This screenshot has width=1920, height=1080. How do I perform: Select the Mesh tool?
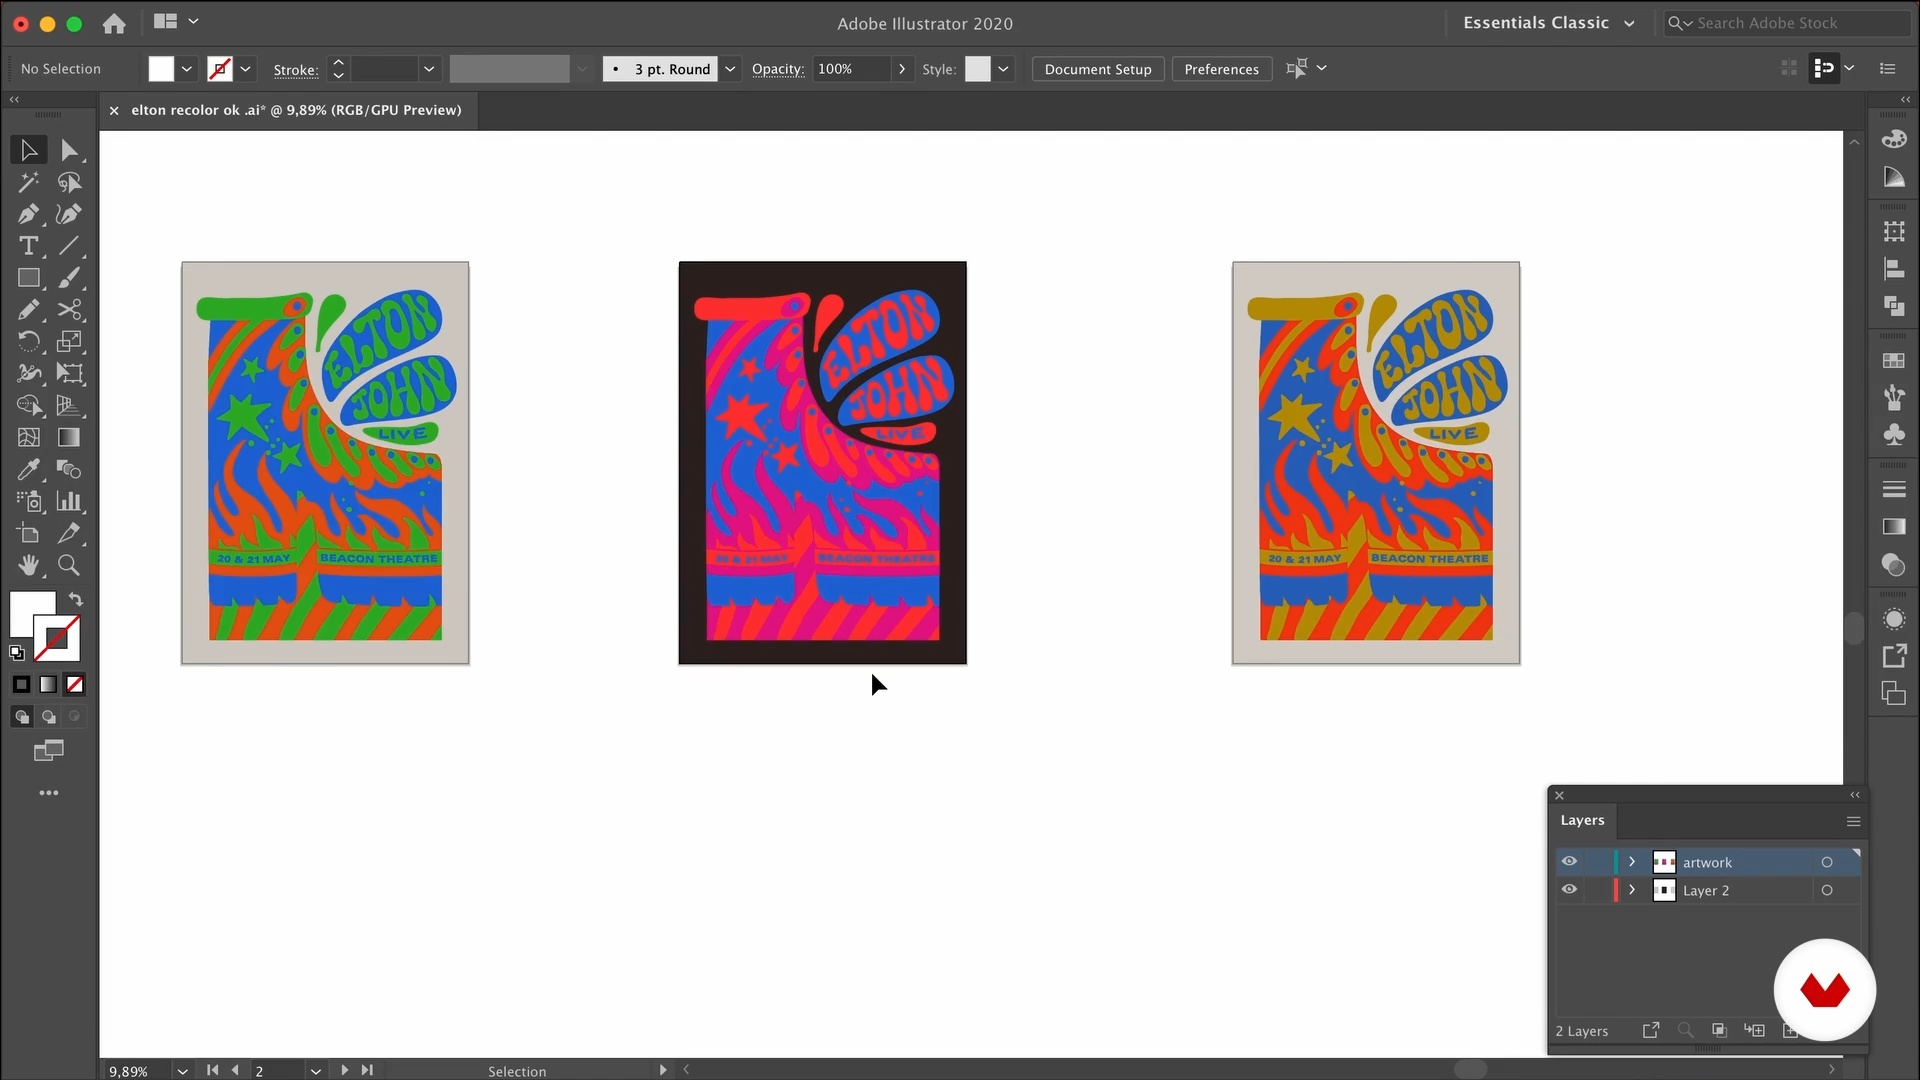click(28, 438)
